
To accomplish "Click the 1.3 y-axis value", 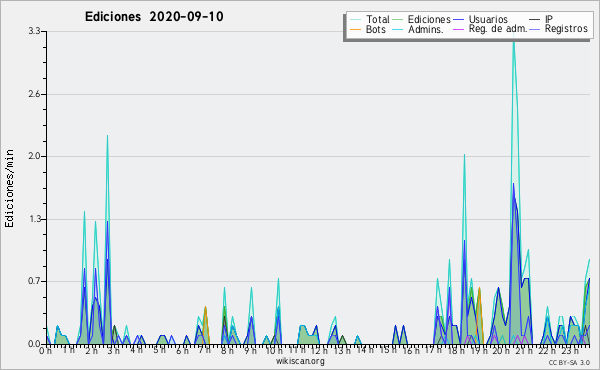I will 34,219.
